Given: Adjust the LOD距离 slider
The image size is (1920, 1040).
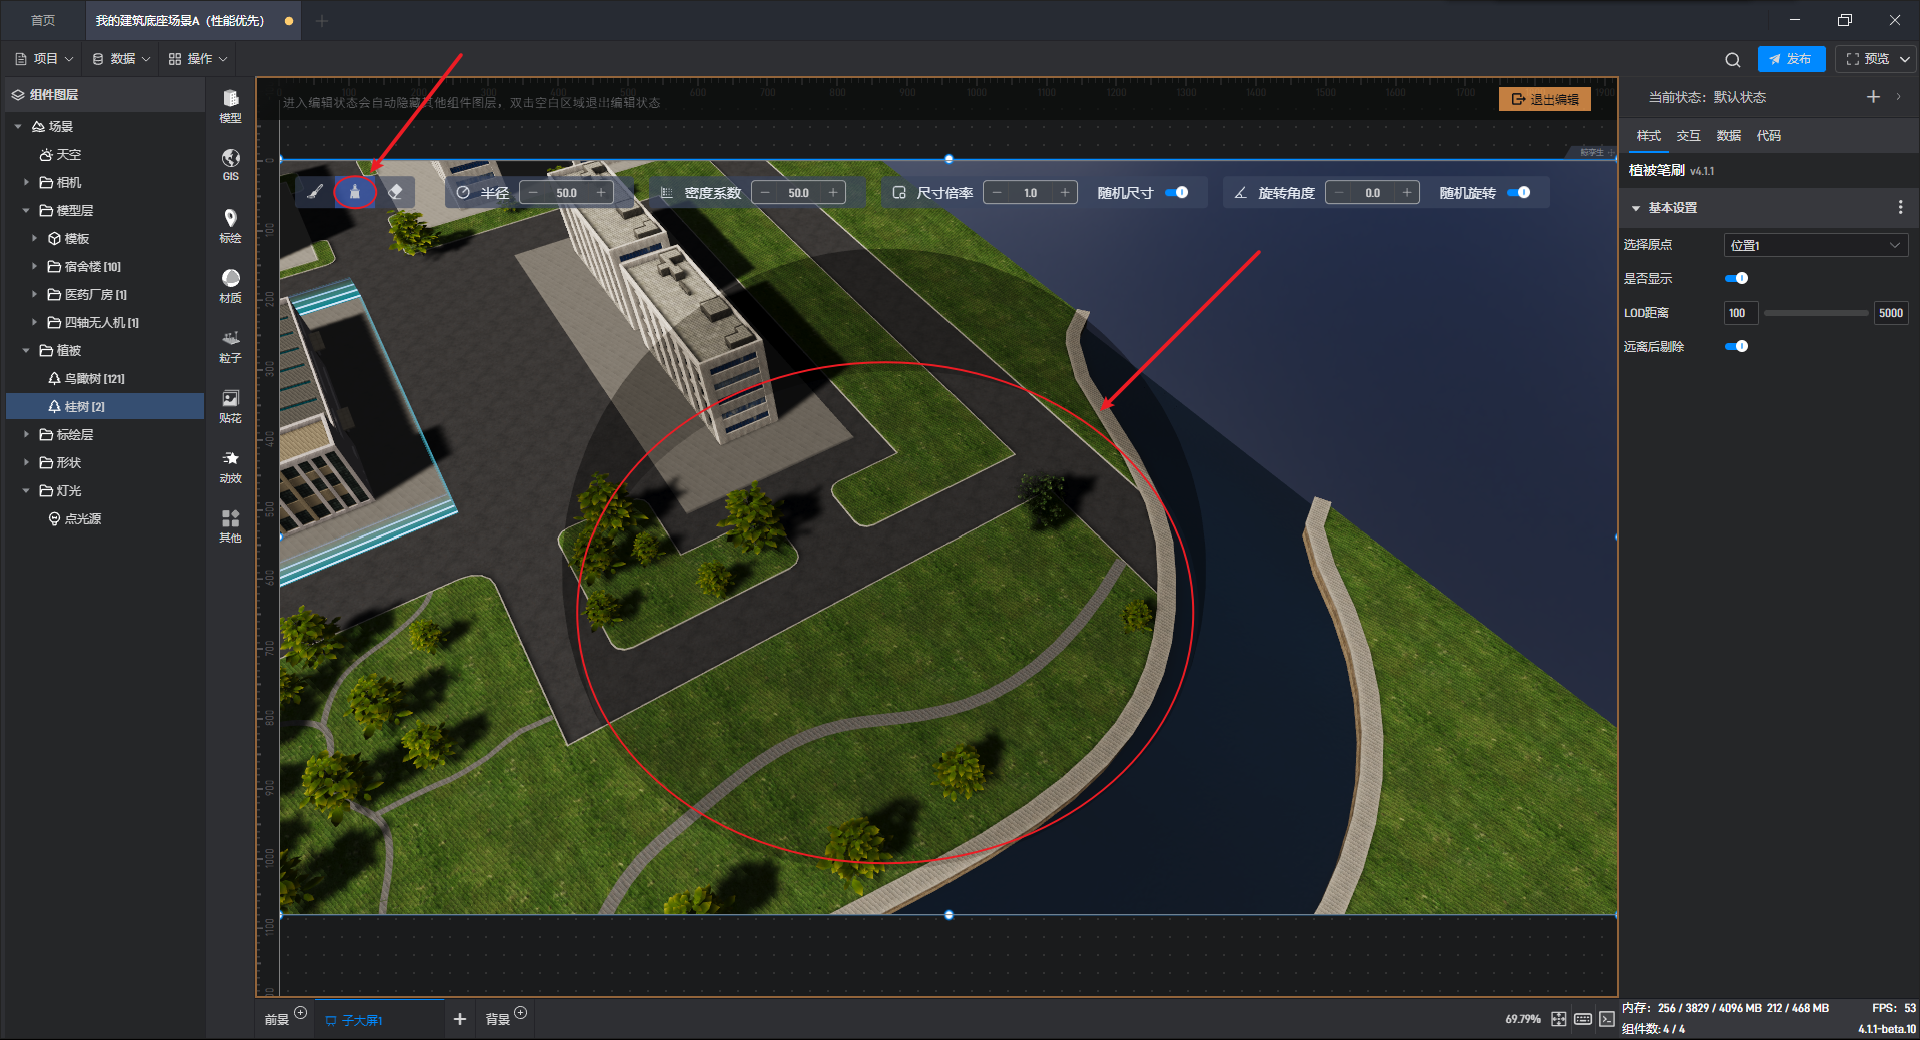Looking at the screenshot, I should pyautogui.click(x=1815, y=313).
